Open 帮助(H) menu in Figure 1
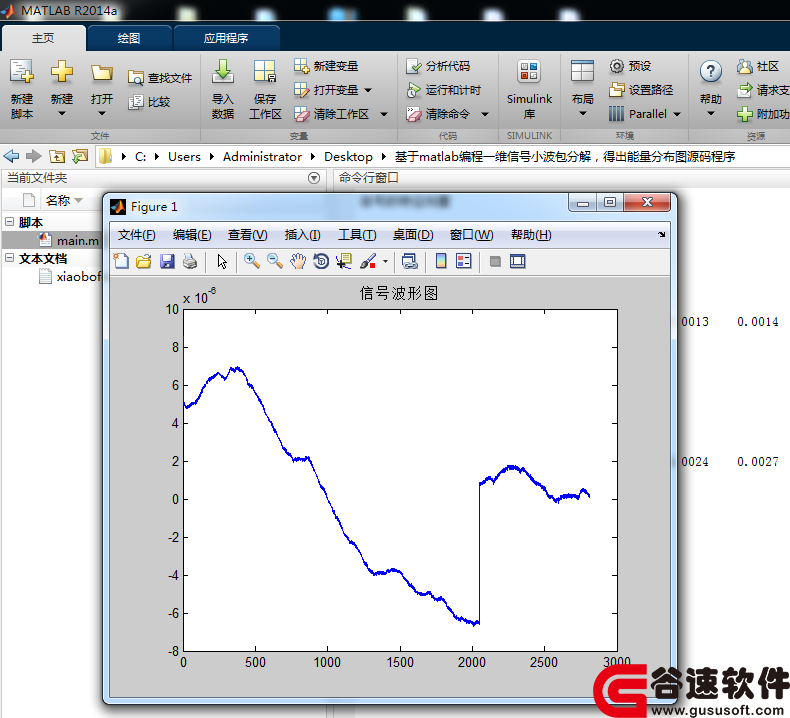The image size is (790, 718). pos(531,235)
